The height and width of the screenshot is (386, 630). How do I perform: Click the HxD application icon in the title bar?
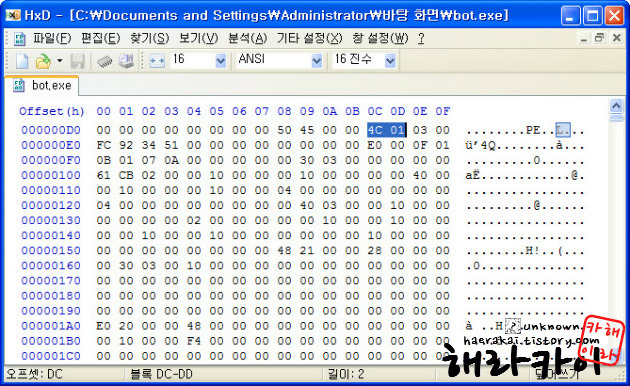(x=13, y=15)
